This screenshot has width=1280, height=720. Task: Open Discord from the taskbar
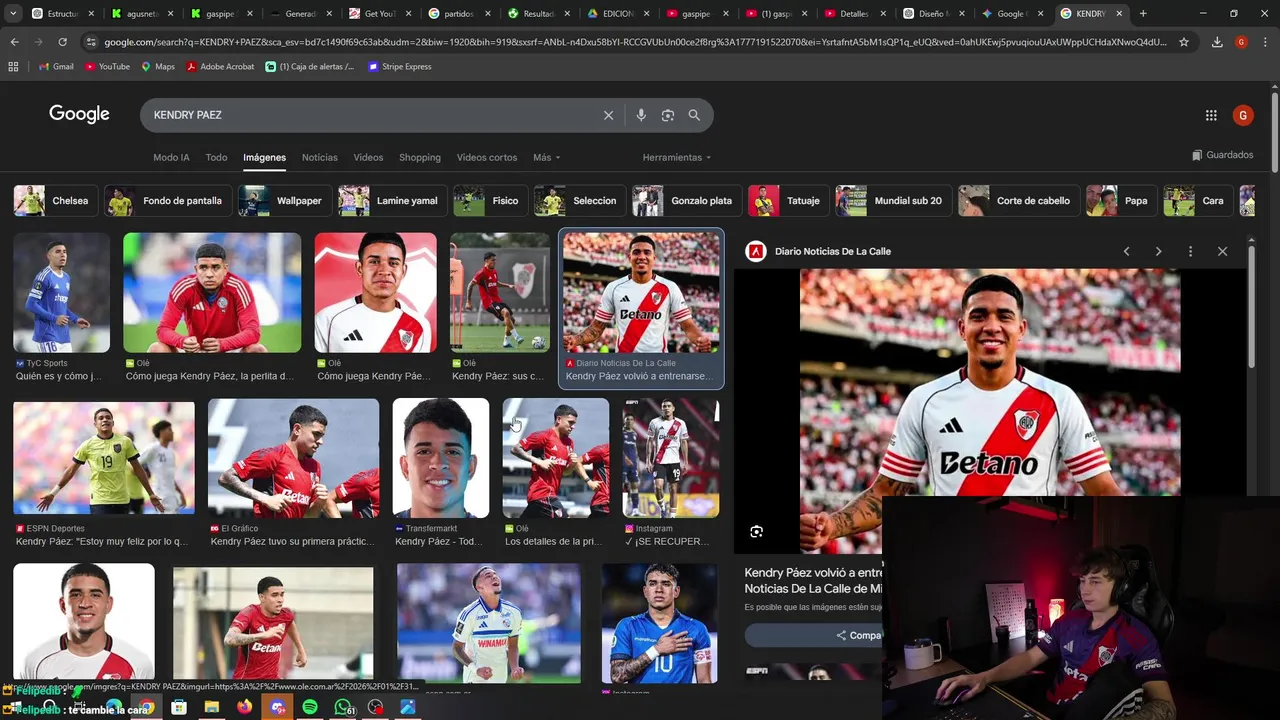(278, 707)
